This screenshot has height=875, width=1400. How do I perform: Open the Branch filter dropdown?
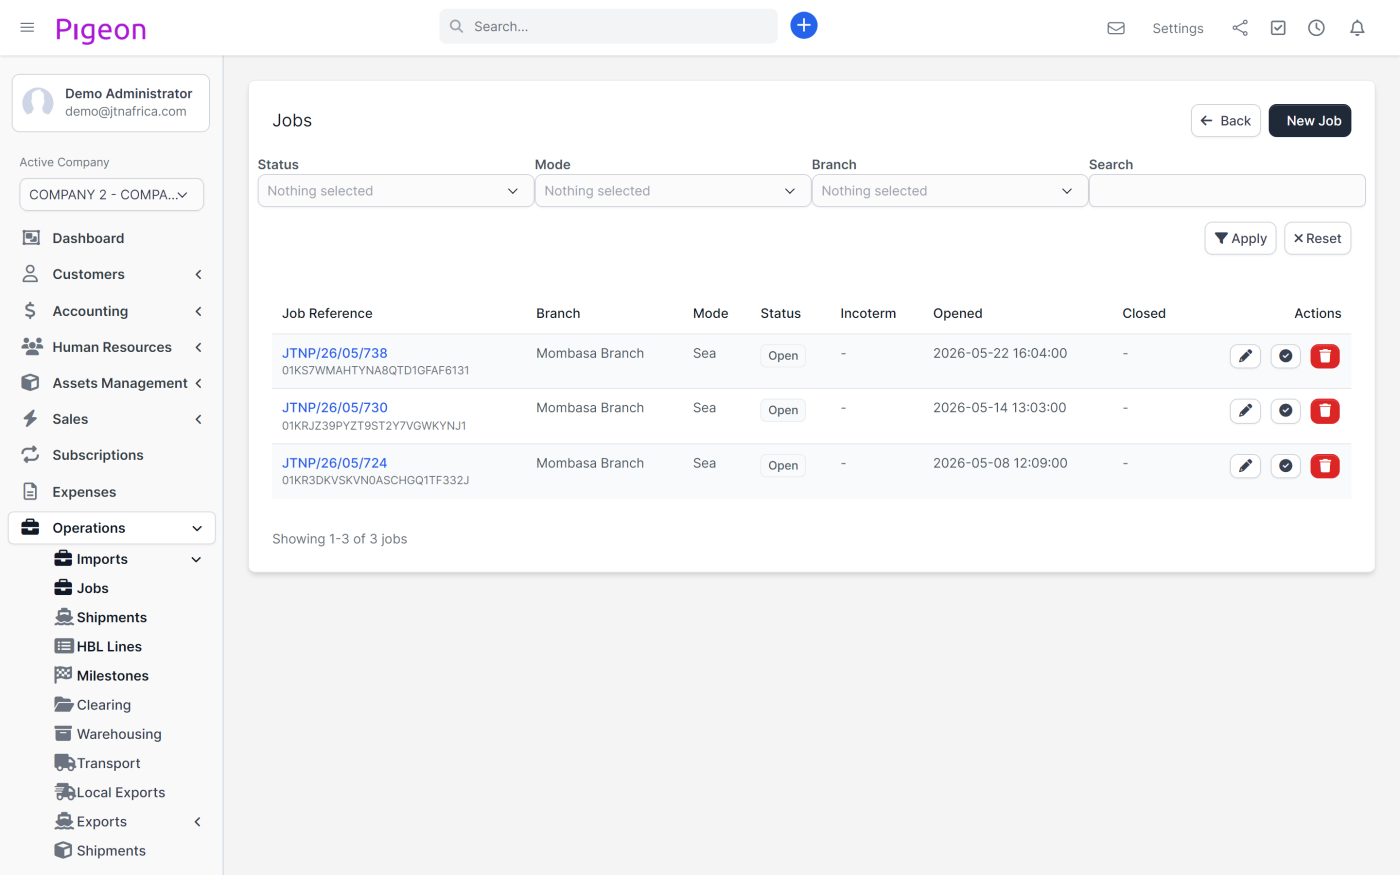pos(950,191)
